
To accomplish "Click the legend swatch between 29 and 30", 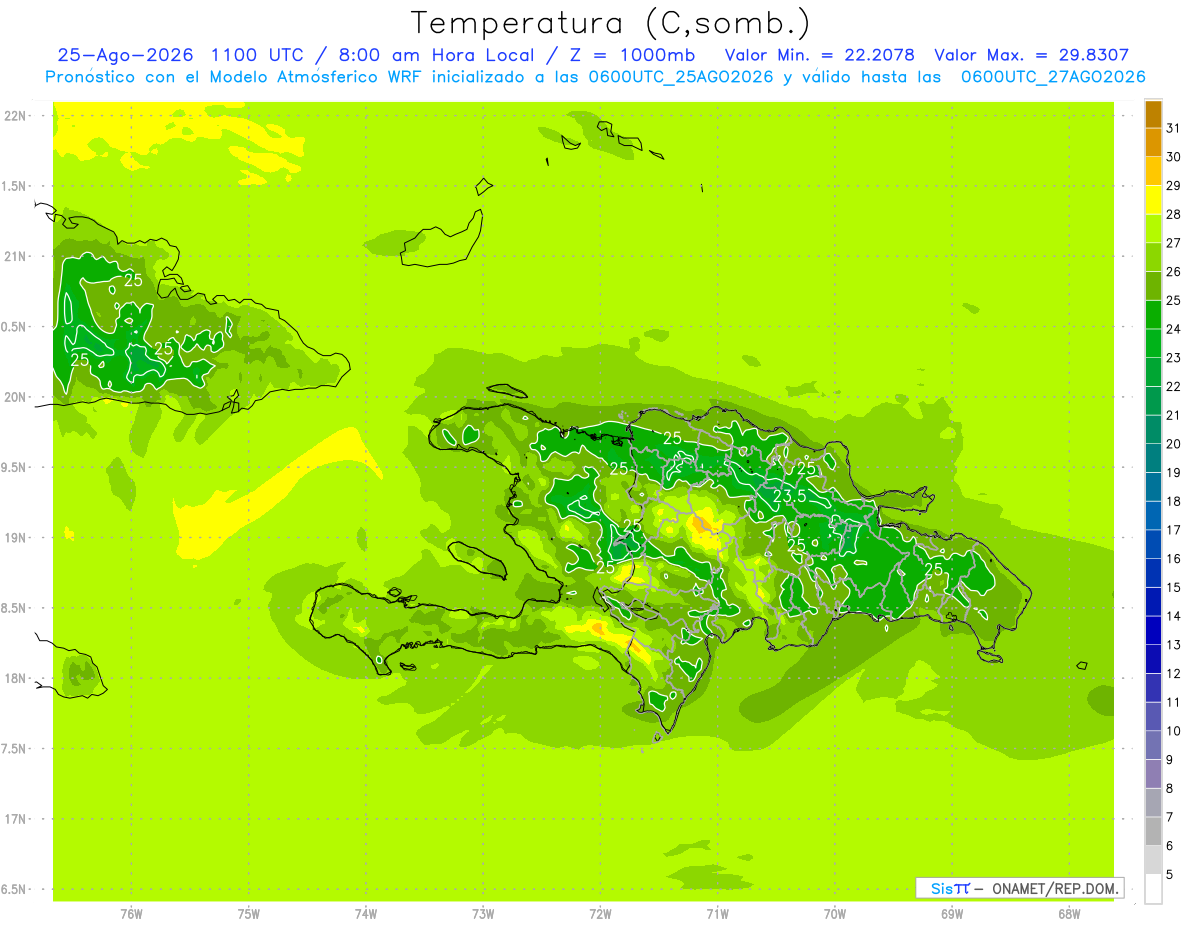I will [x=1153, y=171].
